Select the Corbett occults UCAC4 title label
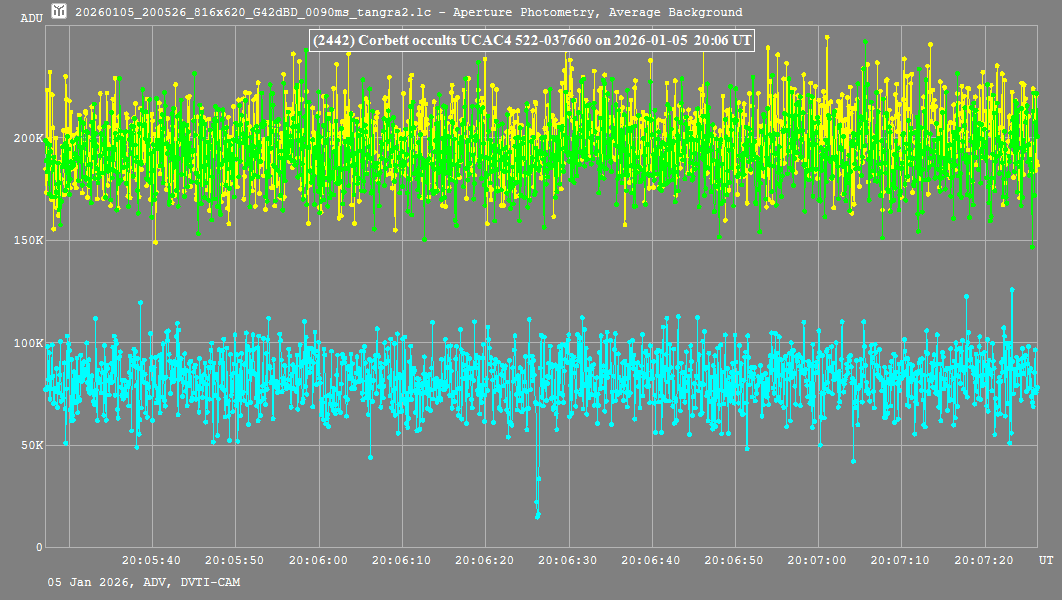The image size is (1062, 600). (x=531, y=41)
